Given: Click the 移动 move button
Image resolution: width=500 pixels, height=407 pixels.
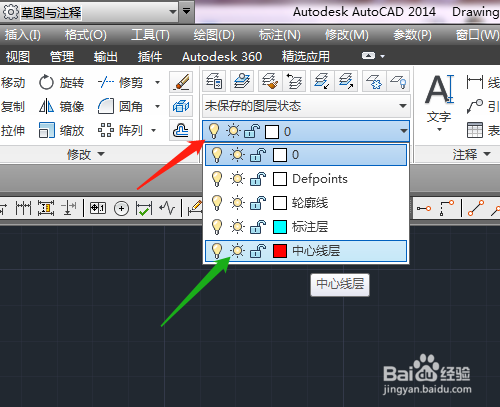Looking at the screenshot, I should point(13,82).
